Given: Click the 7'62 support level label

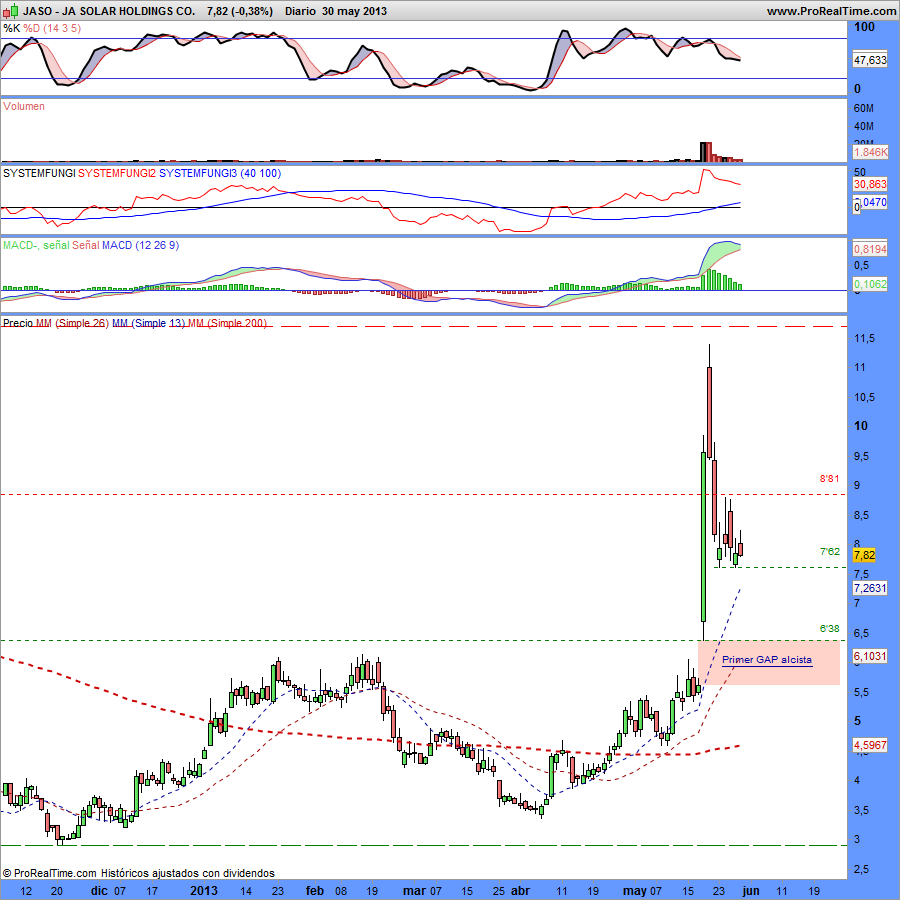Looking at the screenshot, I should tap(829, 552).
